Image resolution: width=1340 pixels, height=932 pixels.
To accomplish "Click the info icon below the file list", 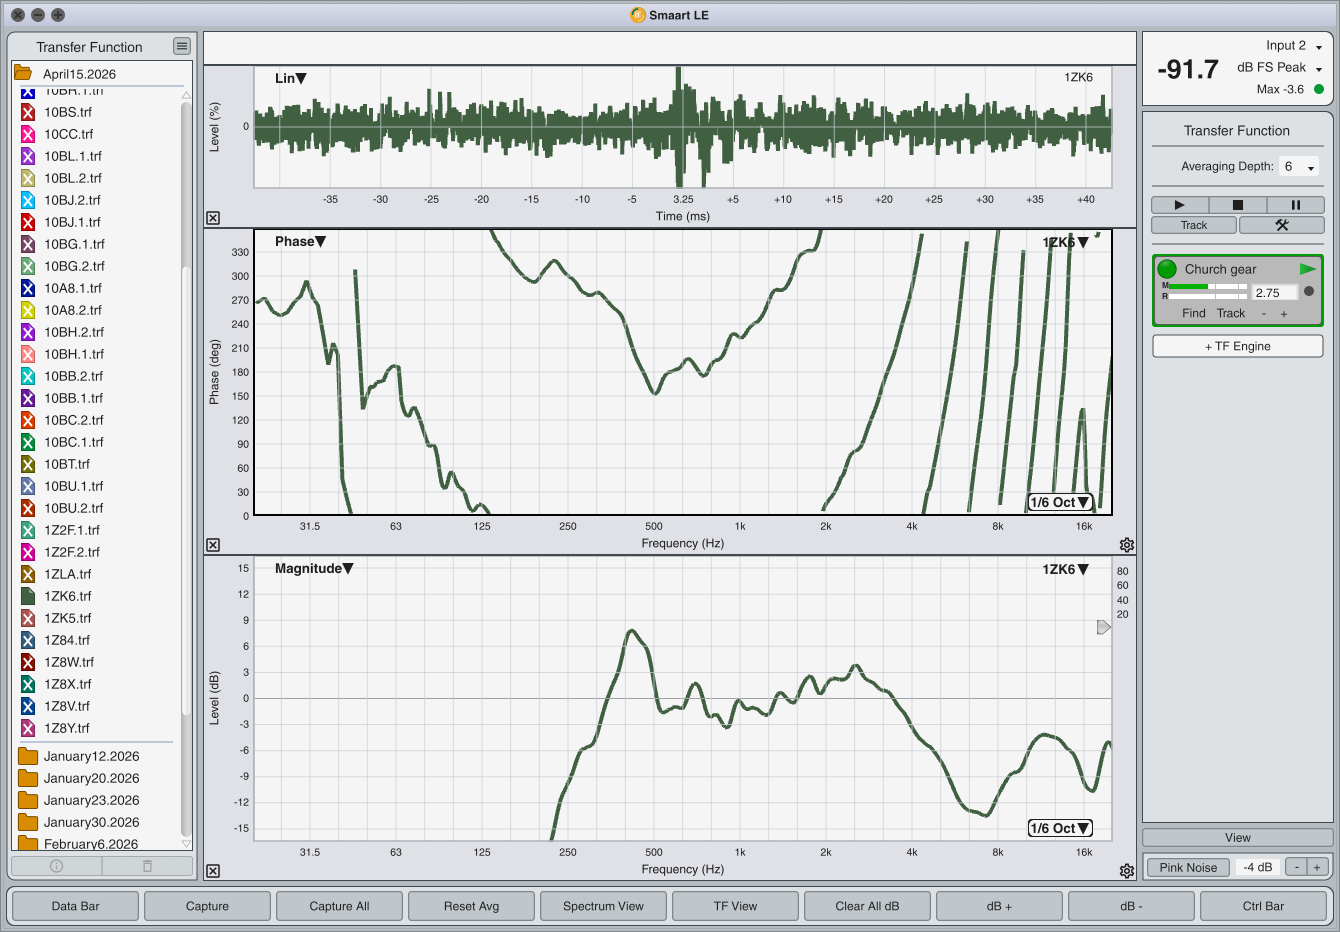I will 56,866.
